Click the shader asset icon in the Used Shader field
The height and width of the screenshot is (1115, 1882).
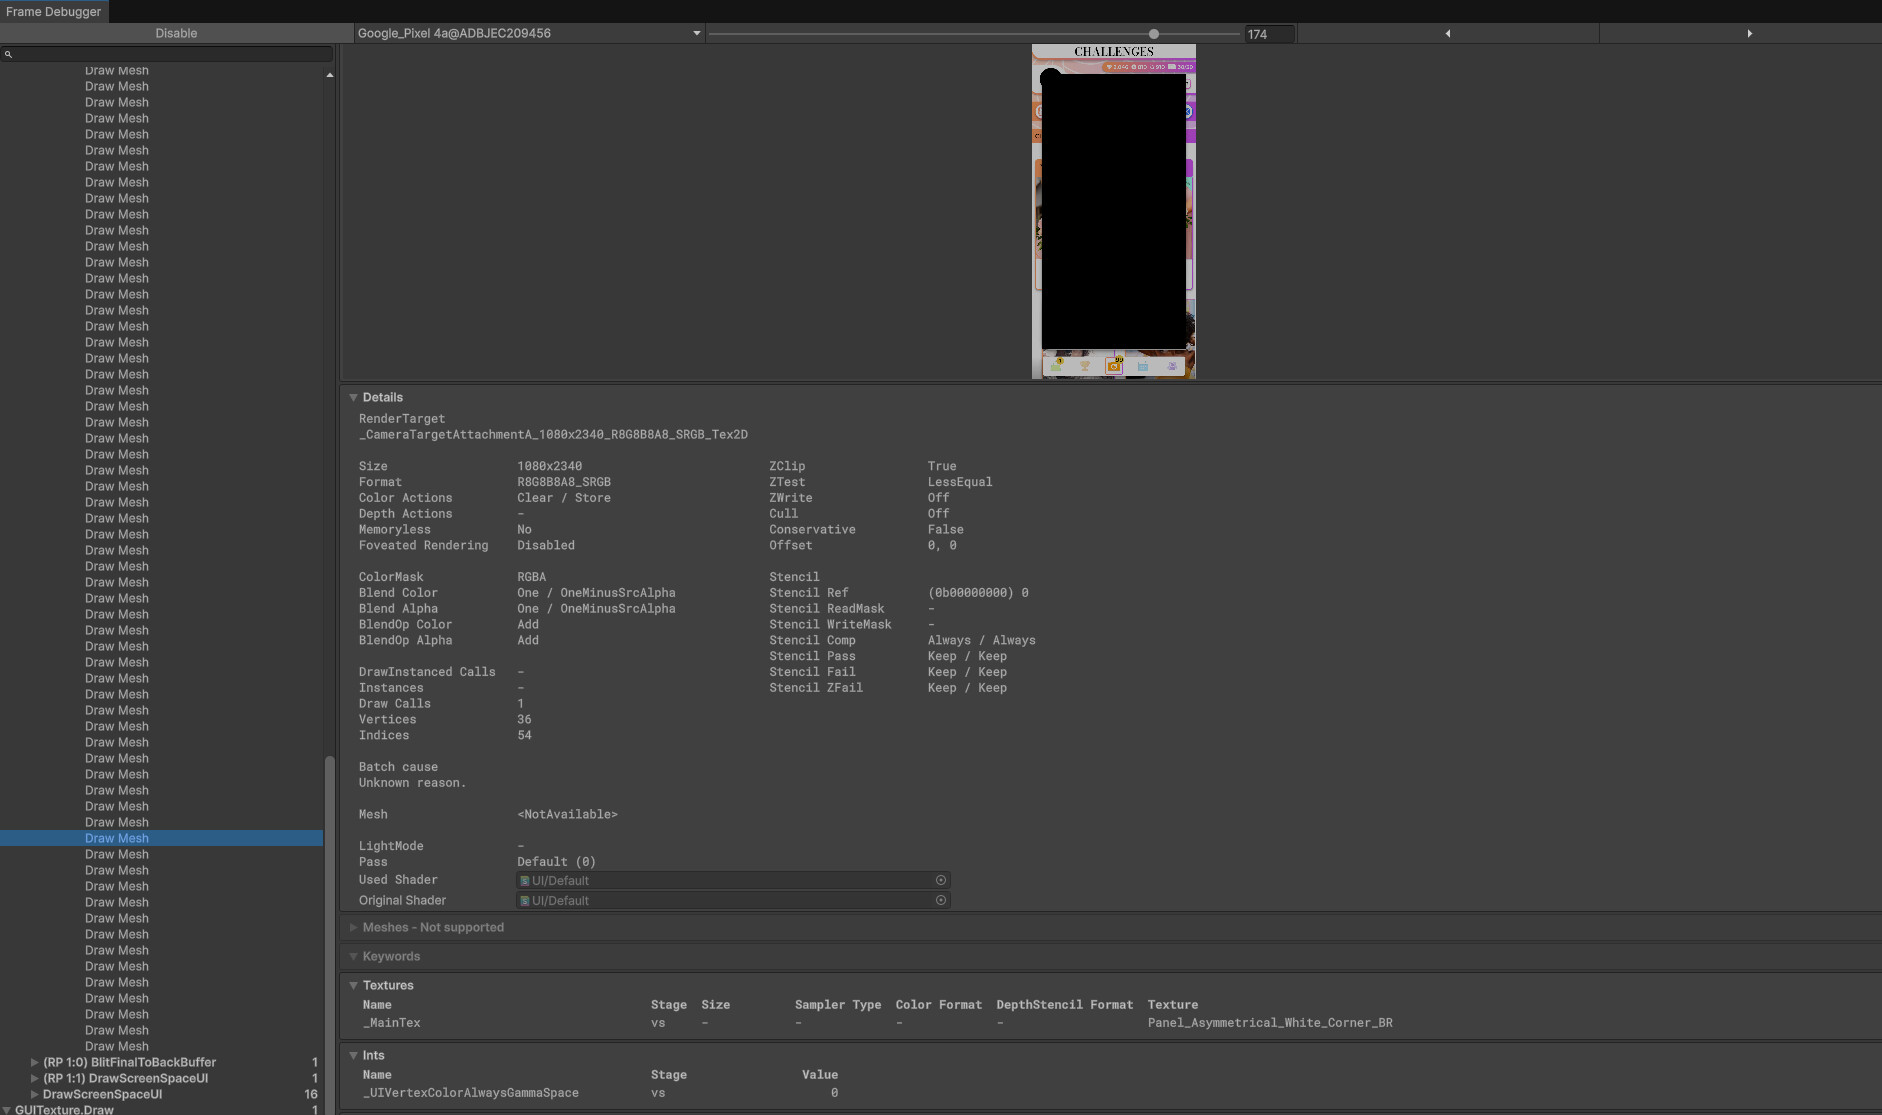click(x=524, y=880)
